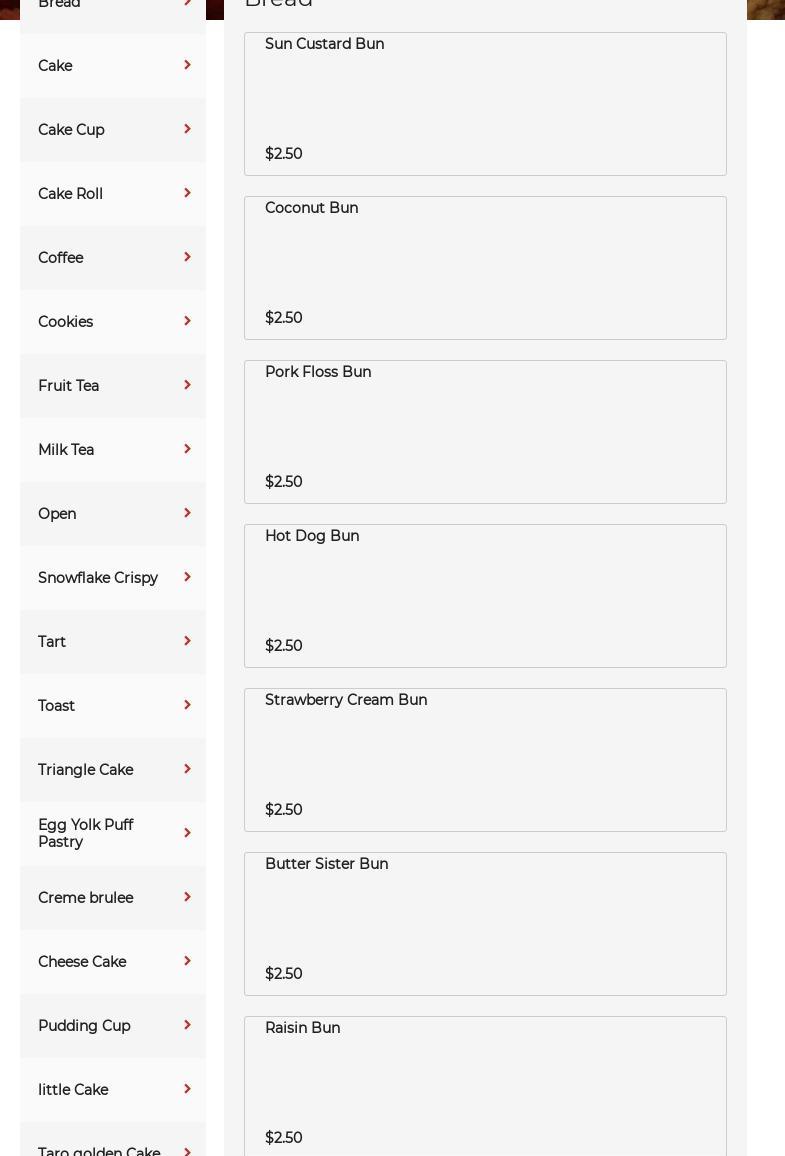Expand the Cake Roll category arrow
This screenshot has height=1156, width=785.
tap(187, 193)
